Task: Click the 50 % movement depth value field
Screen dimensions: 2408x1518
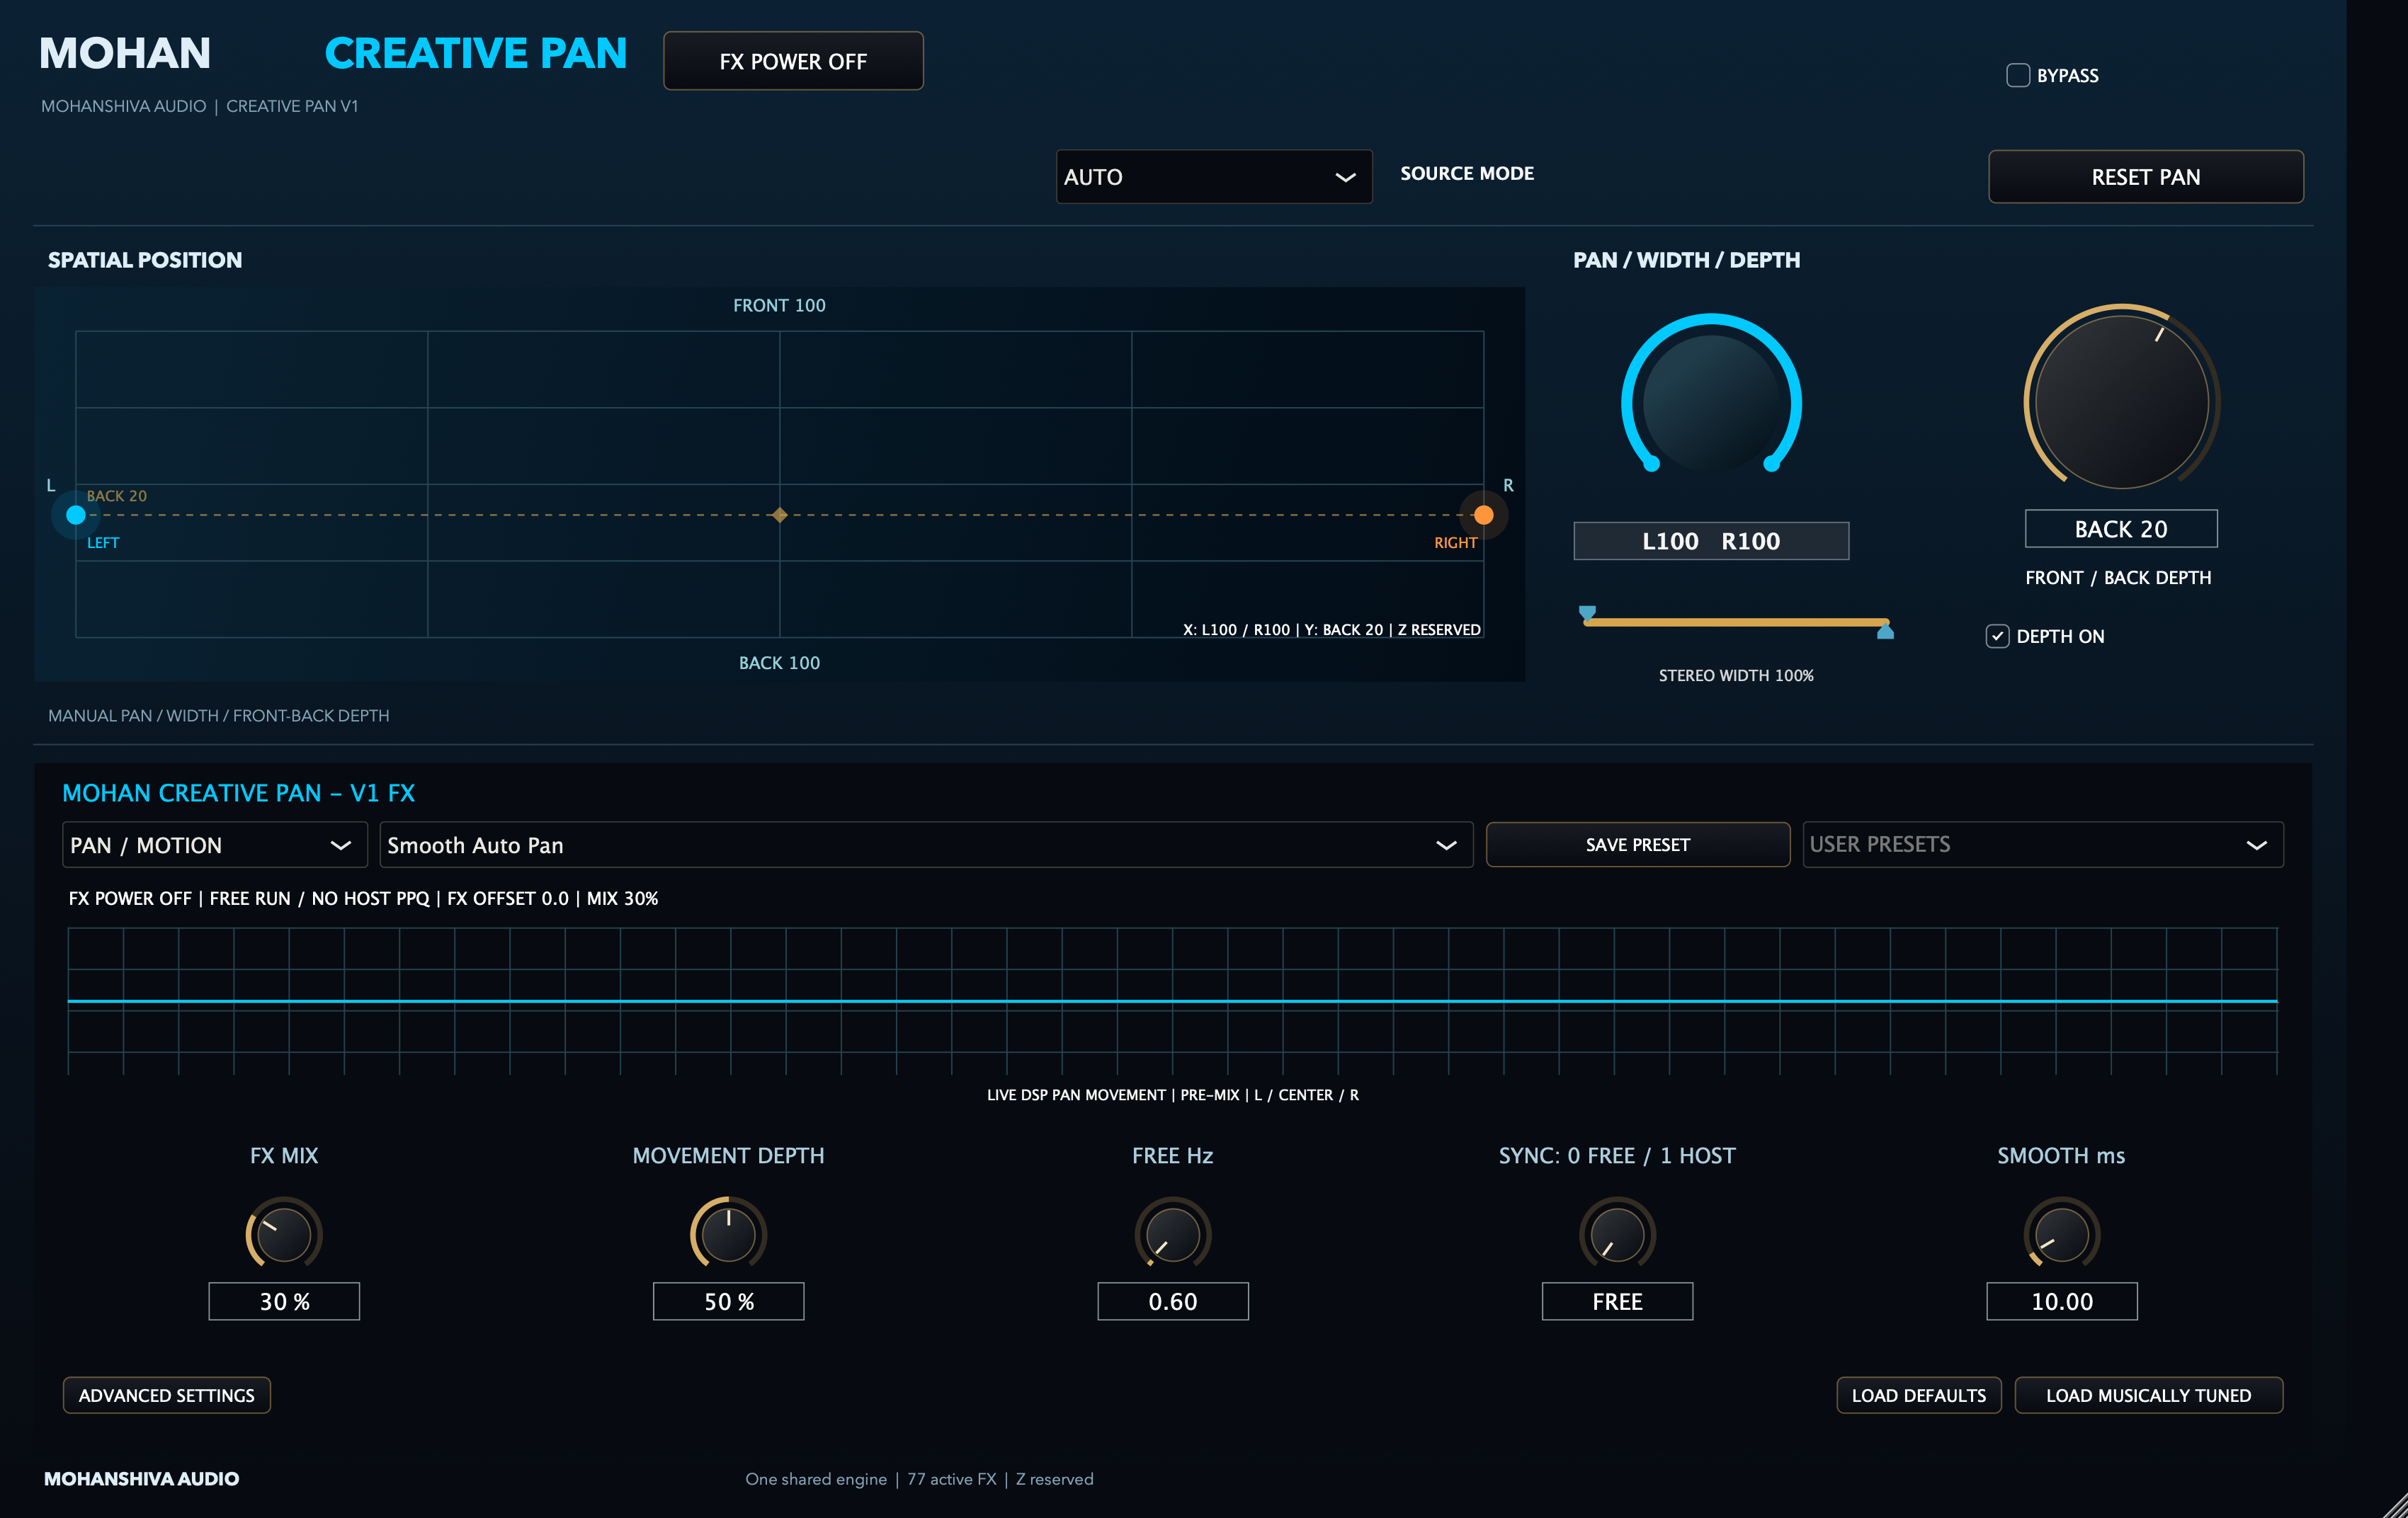Action: pos(728,1301)
